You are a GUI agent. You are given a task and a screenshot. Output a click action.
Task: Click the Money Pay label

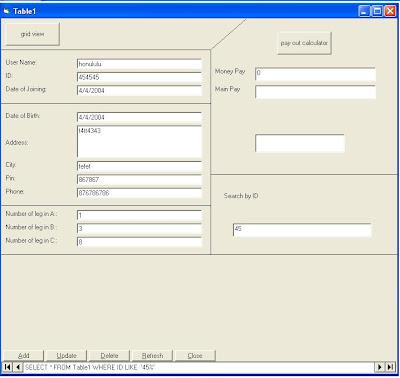pos(230,71)
